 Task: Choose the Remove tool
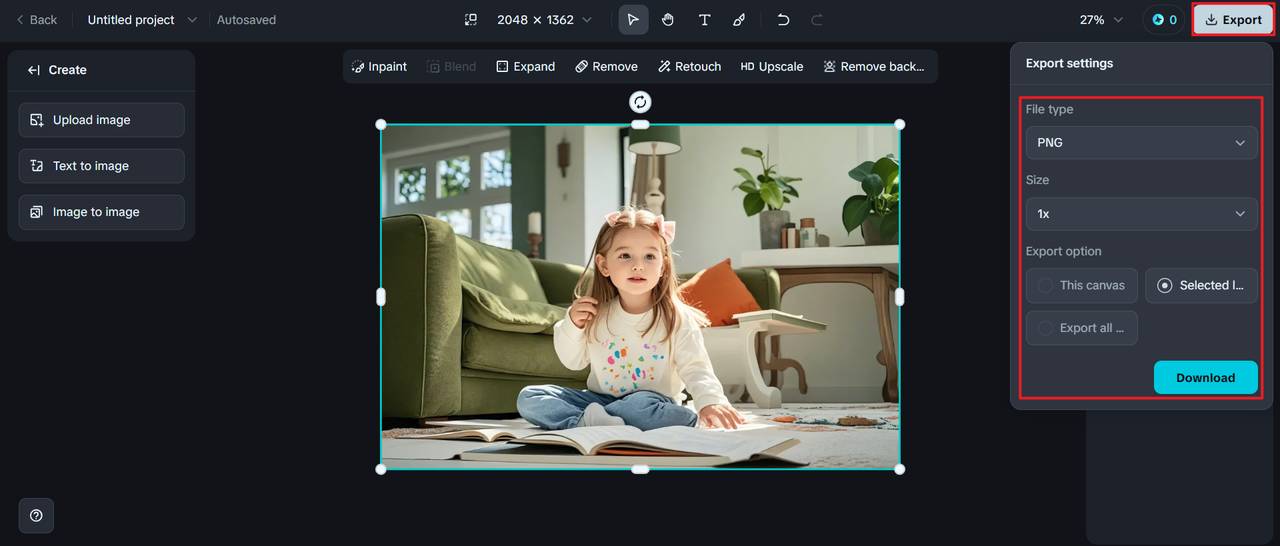[606, 67]
